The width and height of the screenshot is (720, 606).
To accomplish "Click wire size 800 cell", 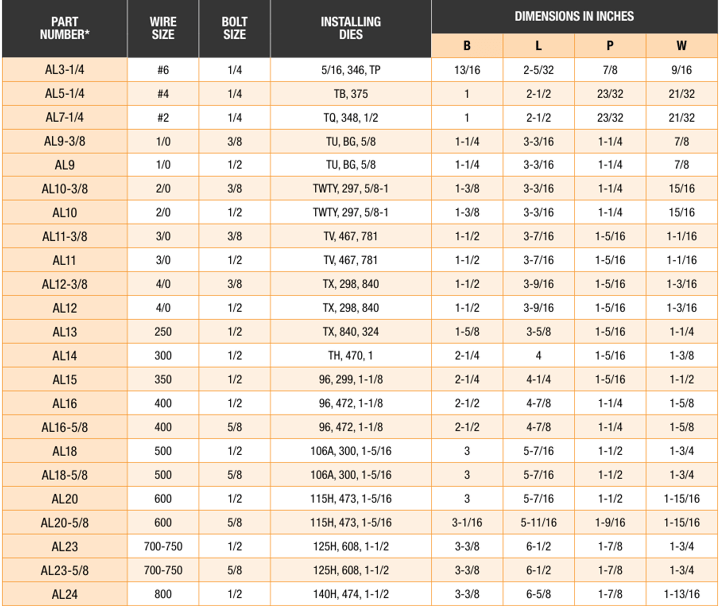I will pyautogui.click(x=162, y=594).
